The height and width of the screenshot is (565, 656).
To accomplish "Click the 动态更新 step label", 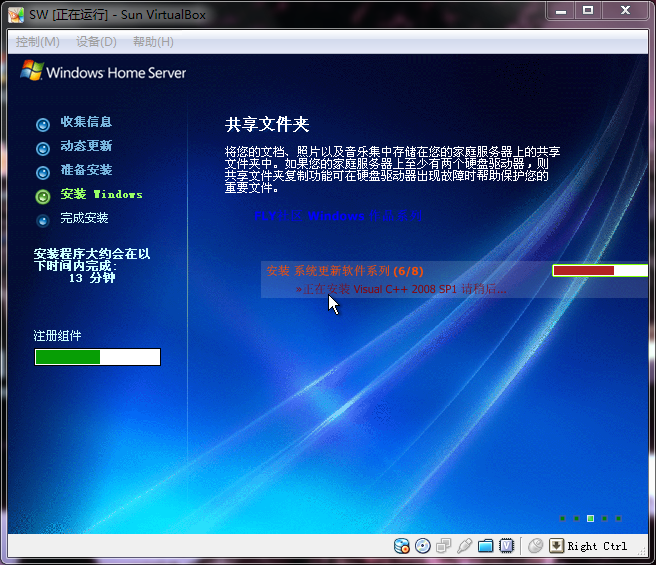I will click(86, 146).
